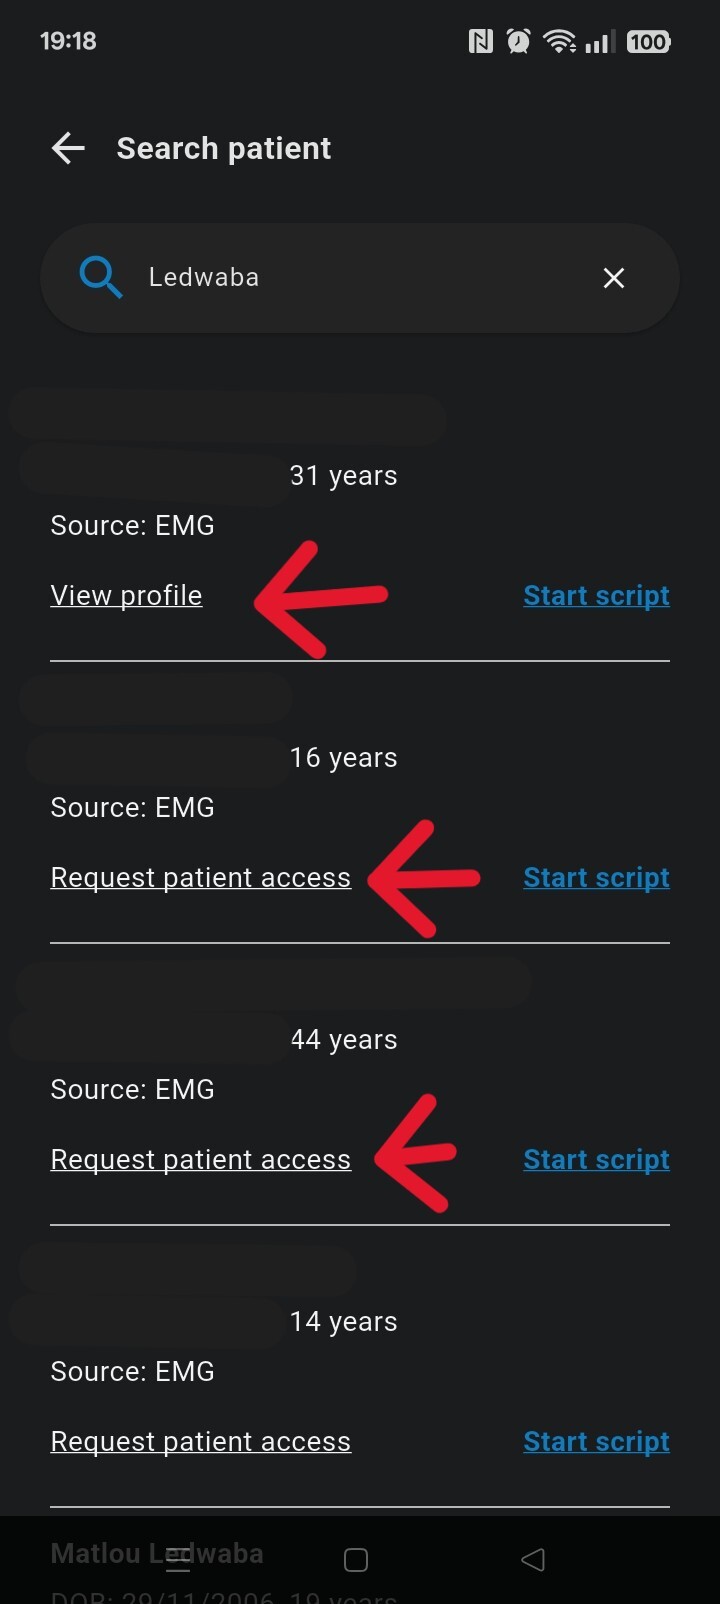Tap the Android recent apps menu icon
Image resolution: width=720 pixels, height=1604 pixels.
[x=178, y=1560]
